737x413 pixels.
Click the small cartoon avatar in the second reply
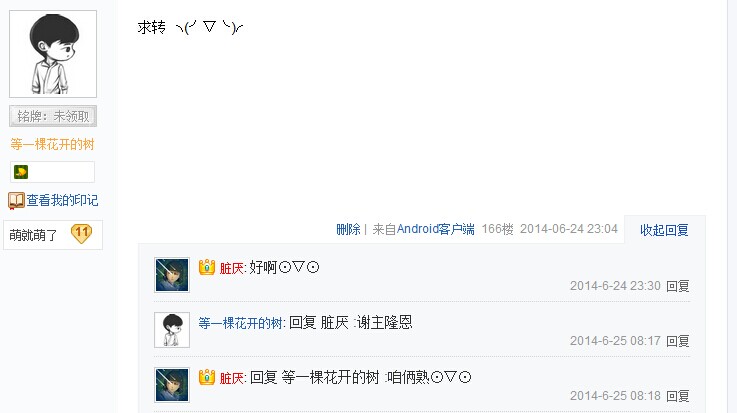pyautogui.click(x=172, y=330)
